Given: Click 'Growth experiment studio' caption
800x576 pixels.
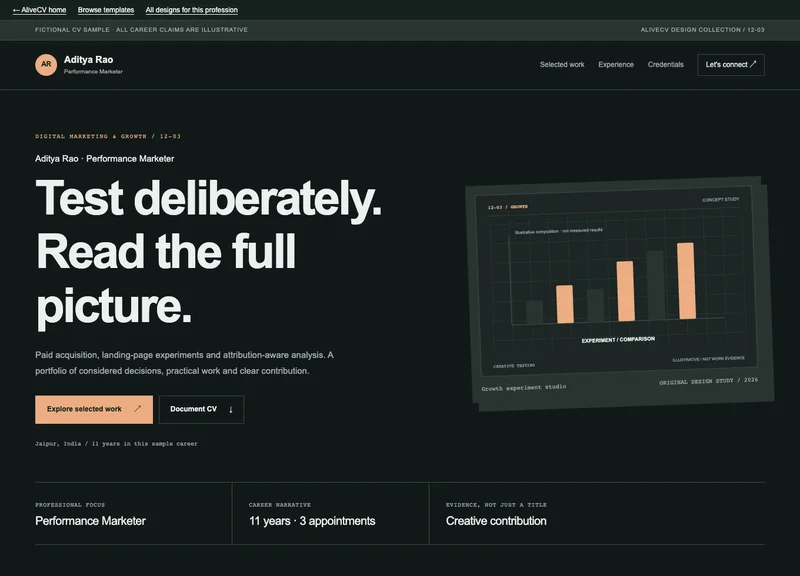Looking at the screenshot, I should point(523,387).
